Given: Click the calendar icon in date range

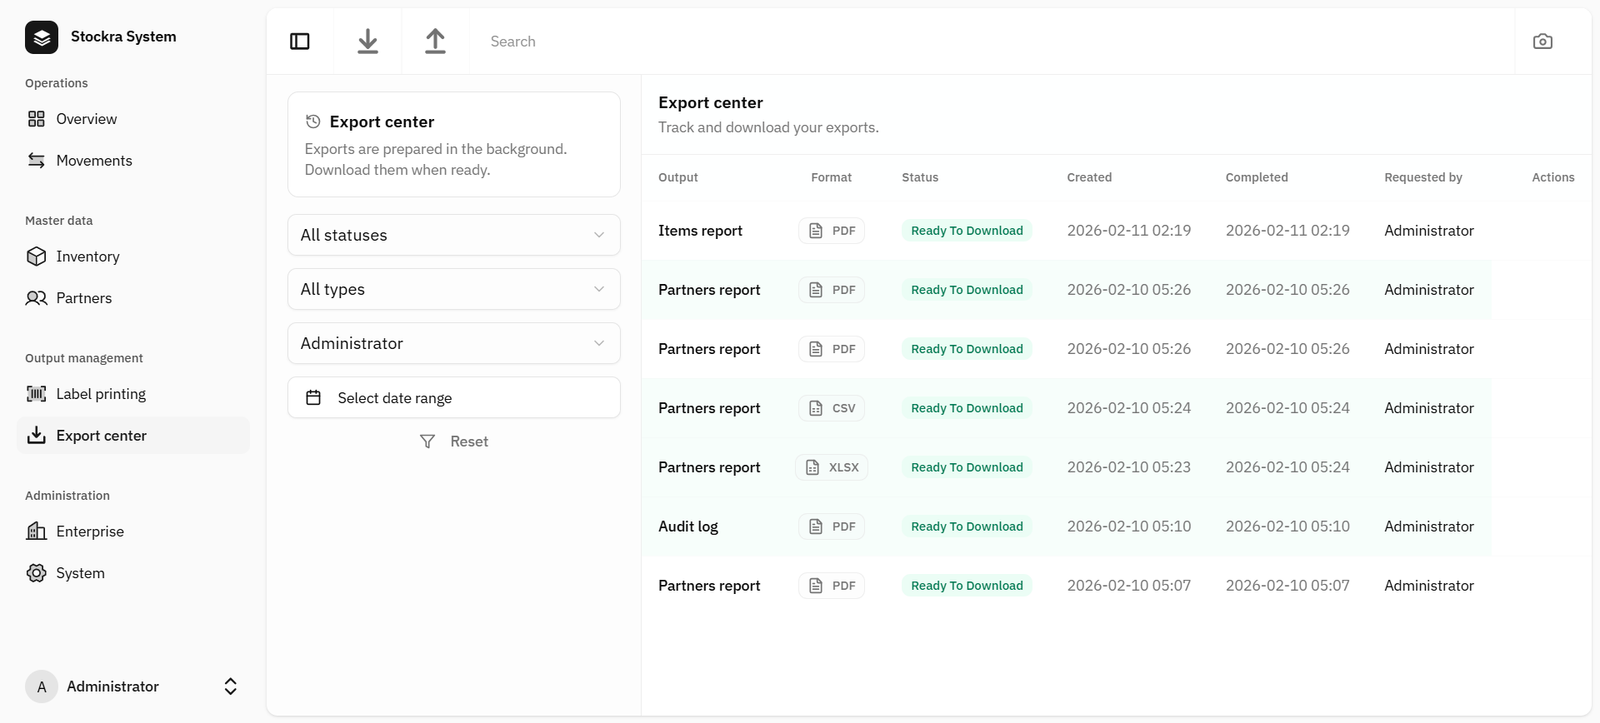Looking at the screenshot, I should (x=313, y=398).
